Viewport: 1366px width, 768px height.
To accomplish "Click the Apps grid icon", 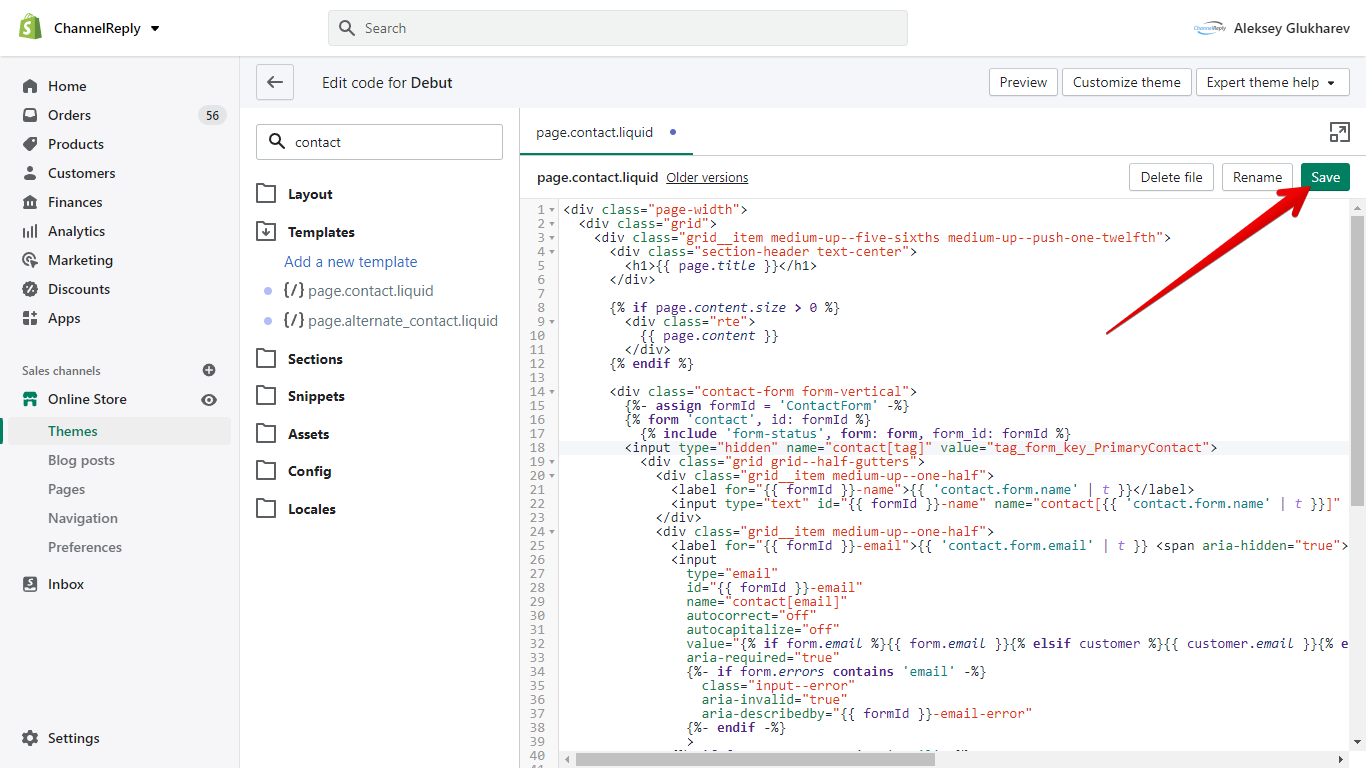I will pyautogui.click(x=30, y=318).
